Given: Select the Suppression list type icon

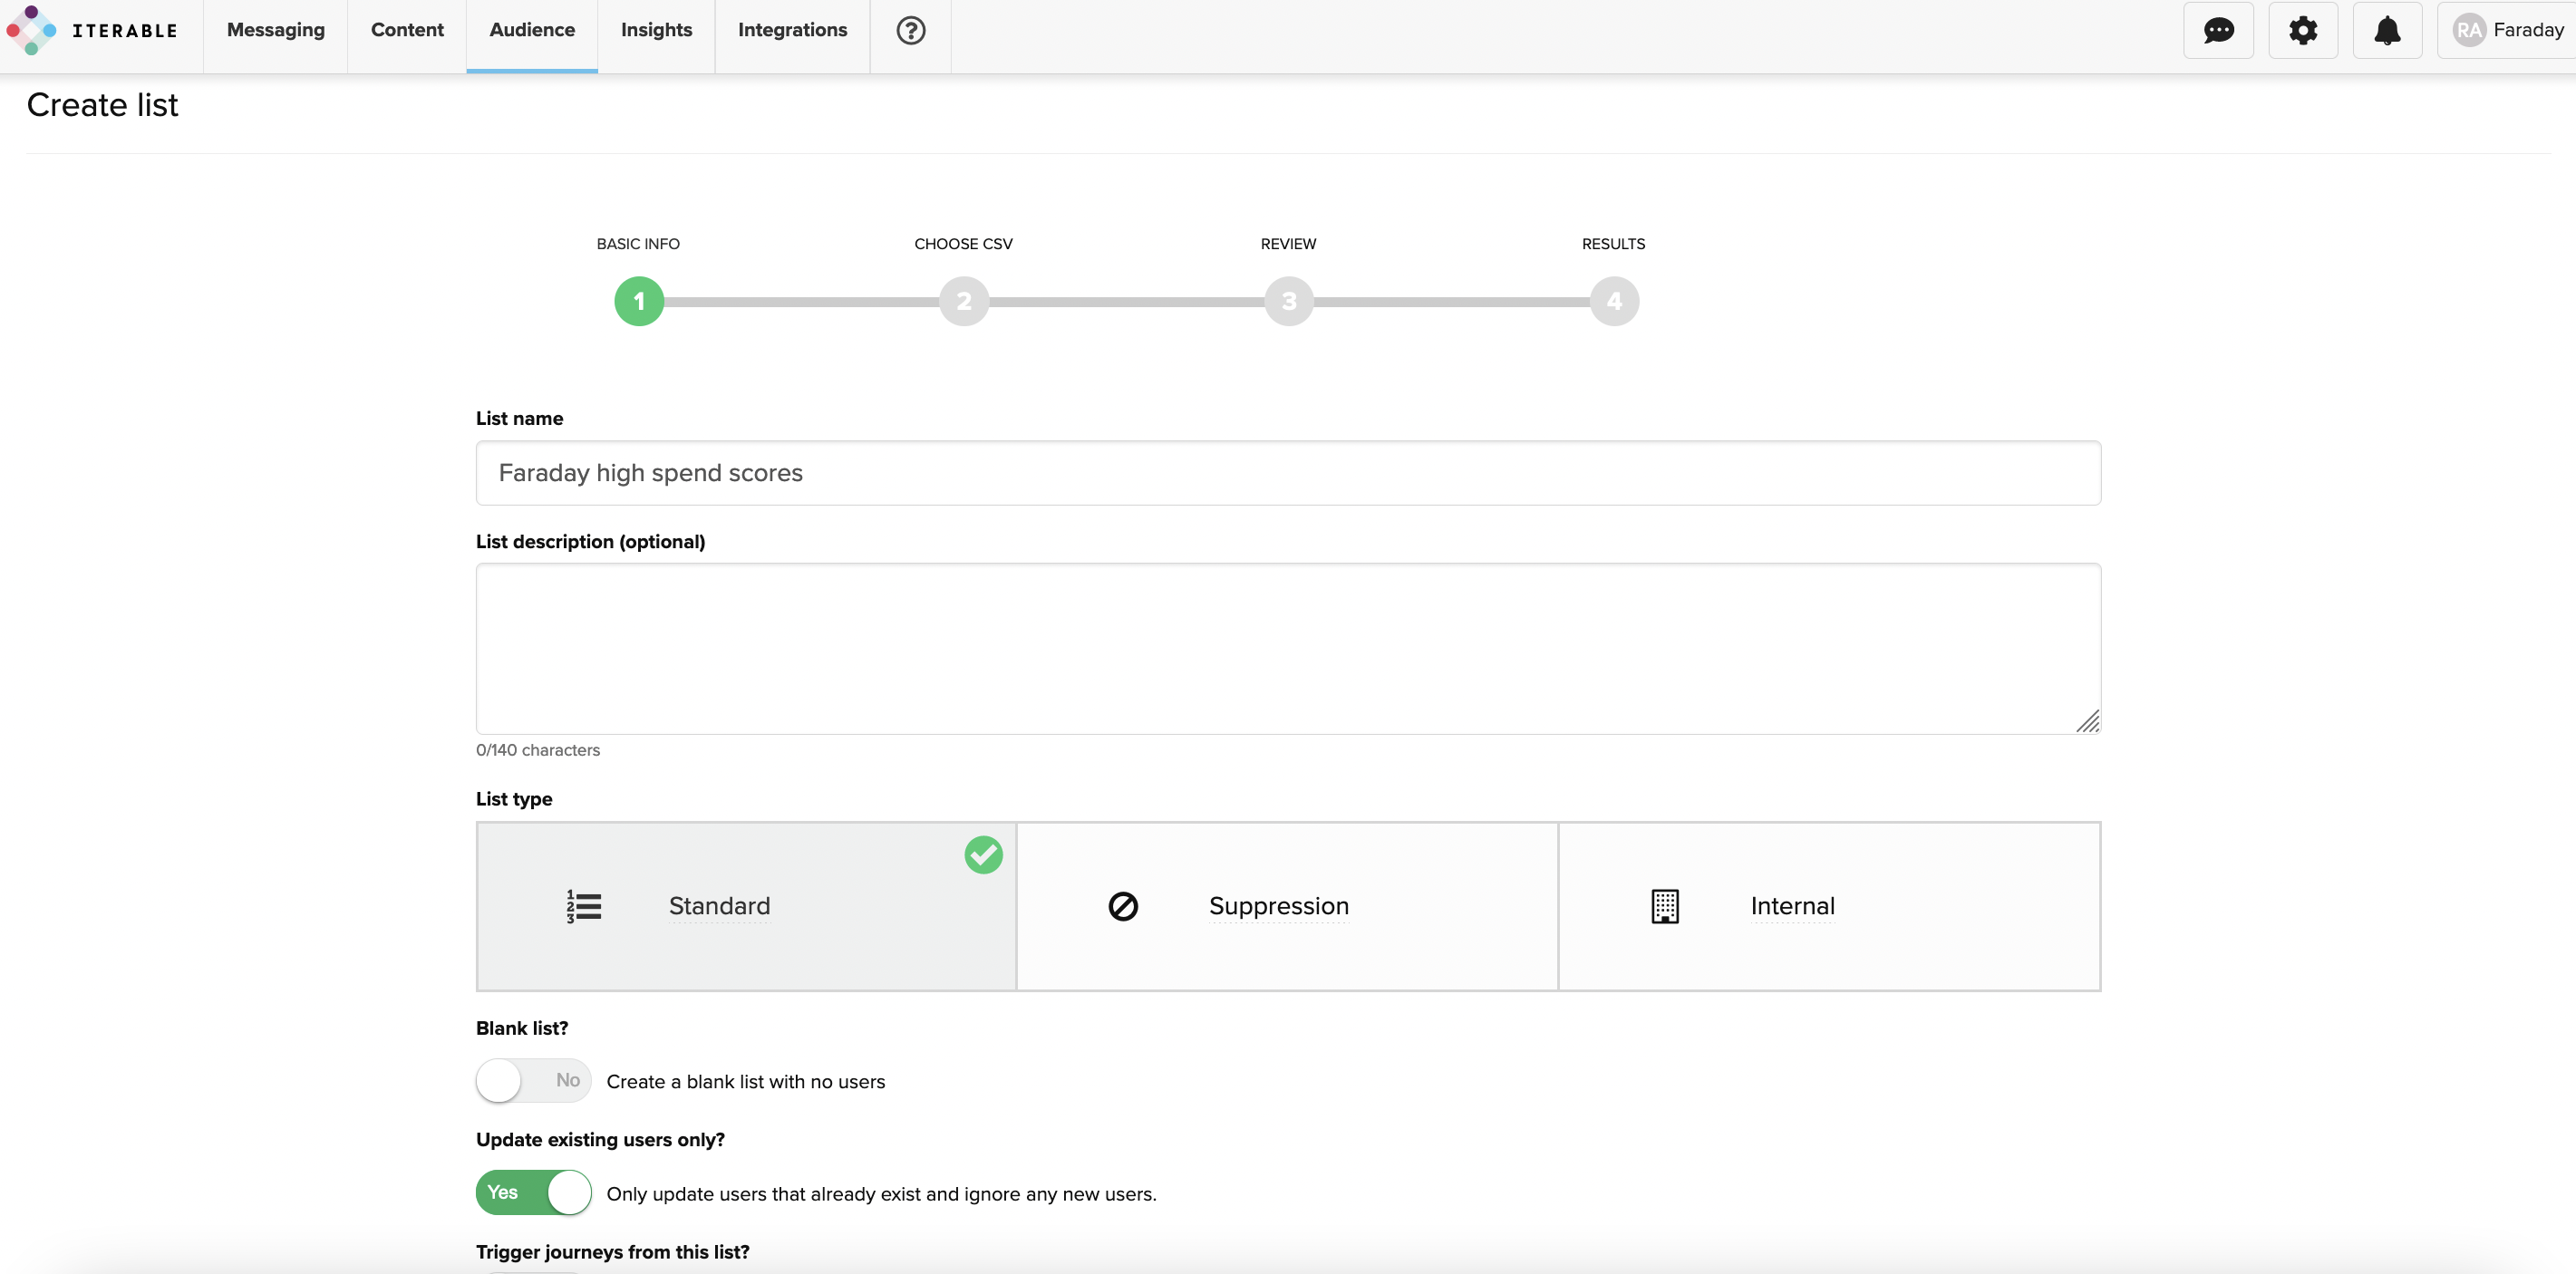Looking at the screenshot, I should pyautogui.click(x=1122, y=904).
